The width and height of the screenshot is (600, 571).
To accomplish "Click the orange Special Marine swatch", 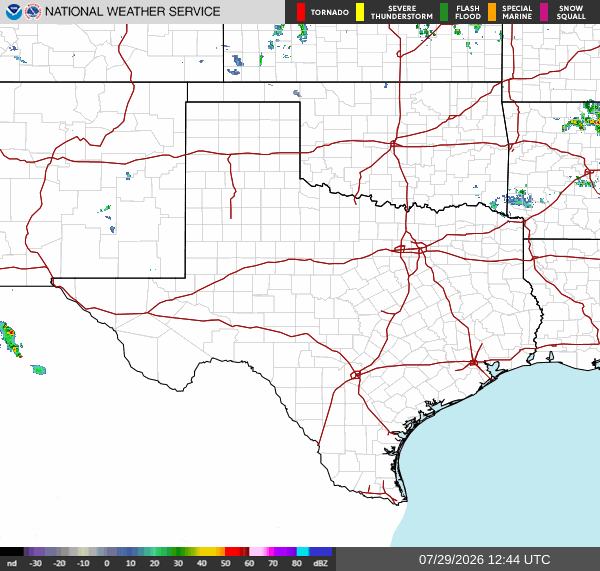I will click(x=492, y=12).
